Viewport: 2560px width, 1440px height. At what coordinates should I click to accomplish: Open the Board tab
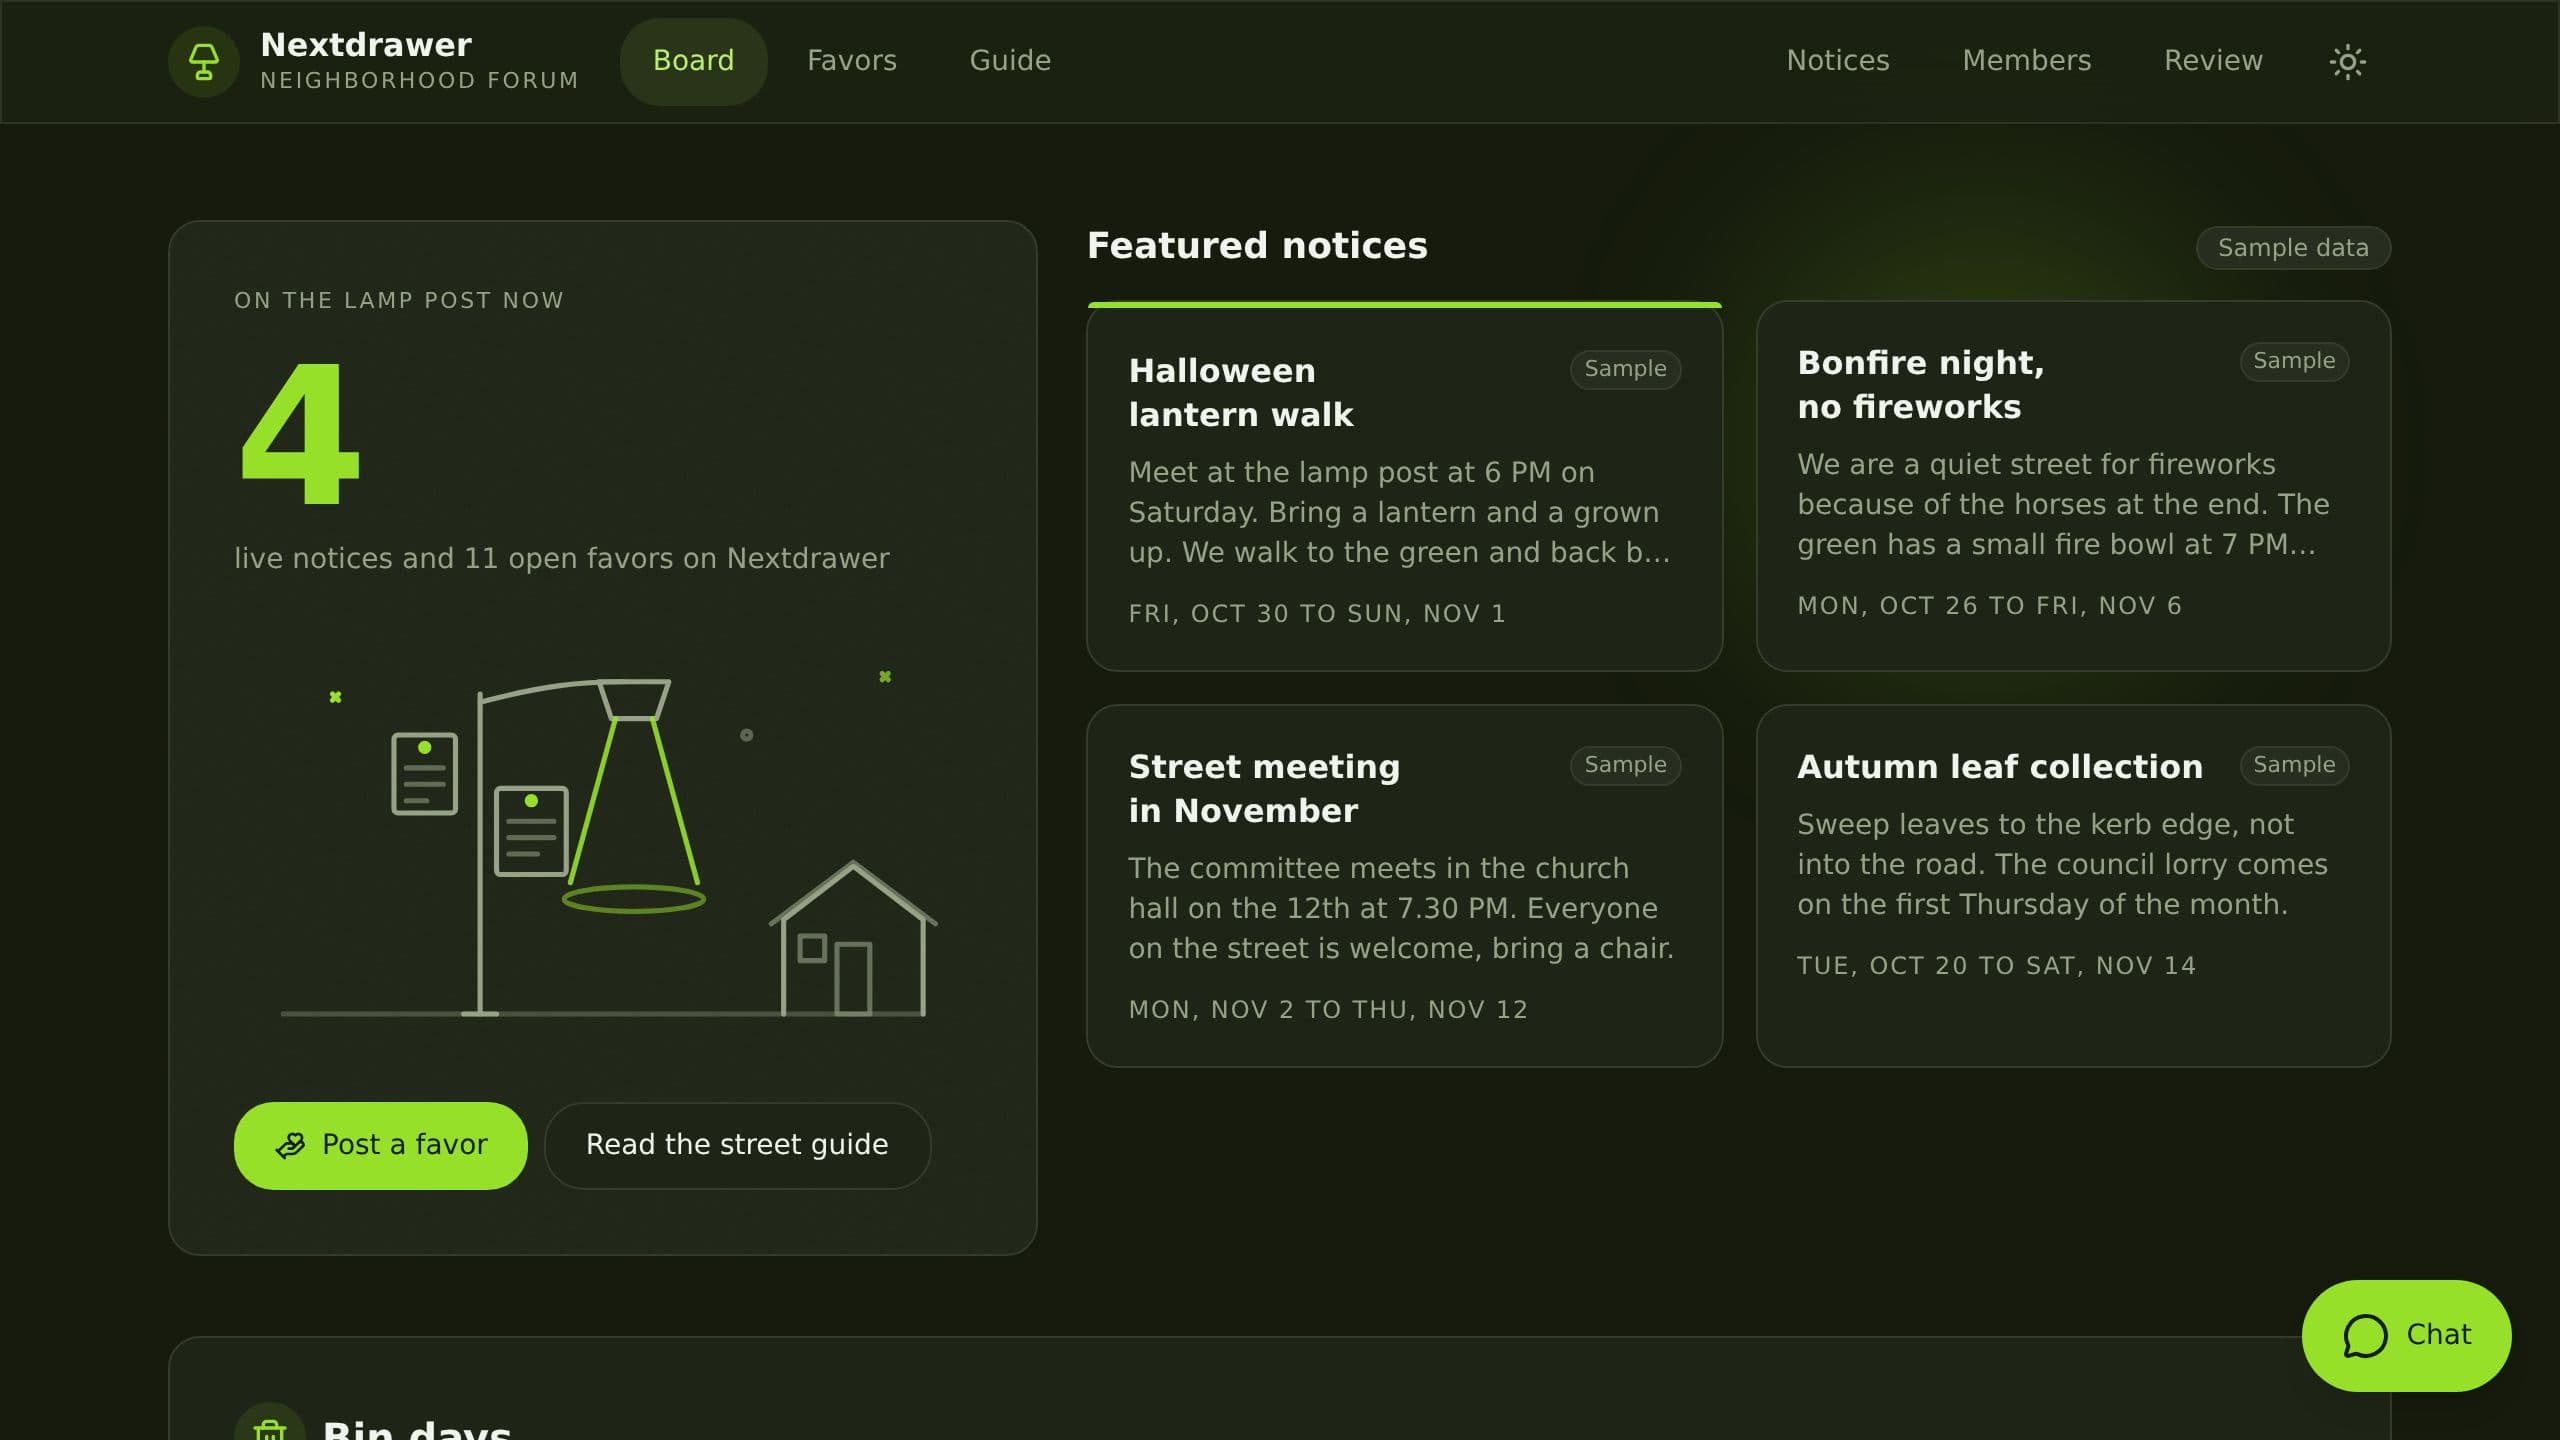[x=694, y=61]
